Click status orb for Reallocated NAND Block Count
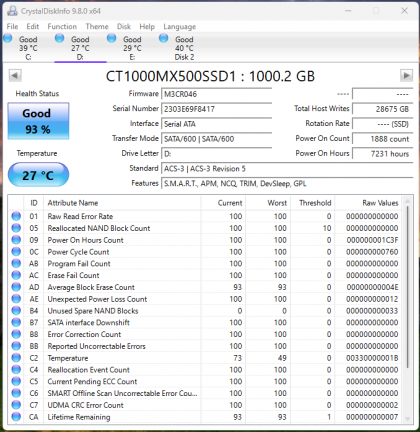 coord(16,228)
